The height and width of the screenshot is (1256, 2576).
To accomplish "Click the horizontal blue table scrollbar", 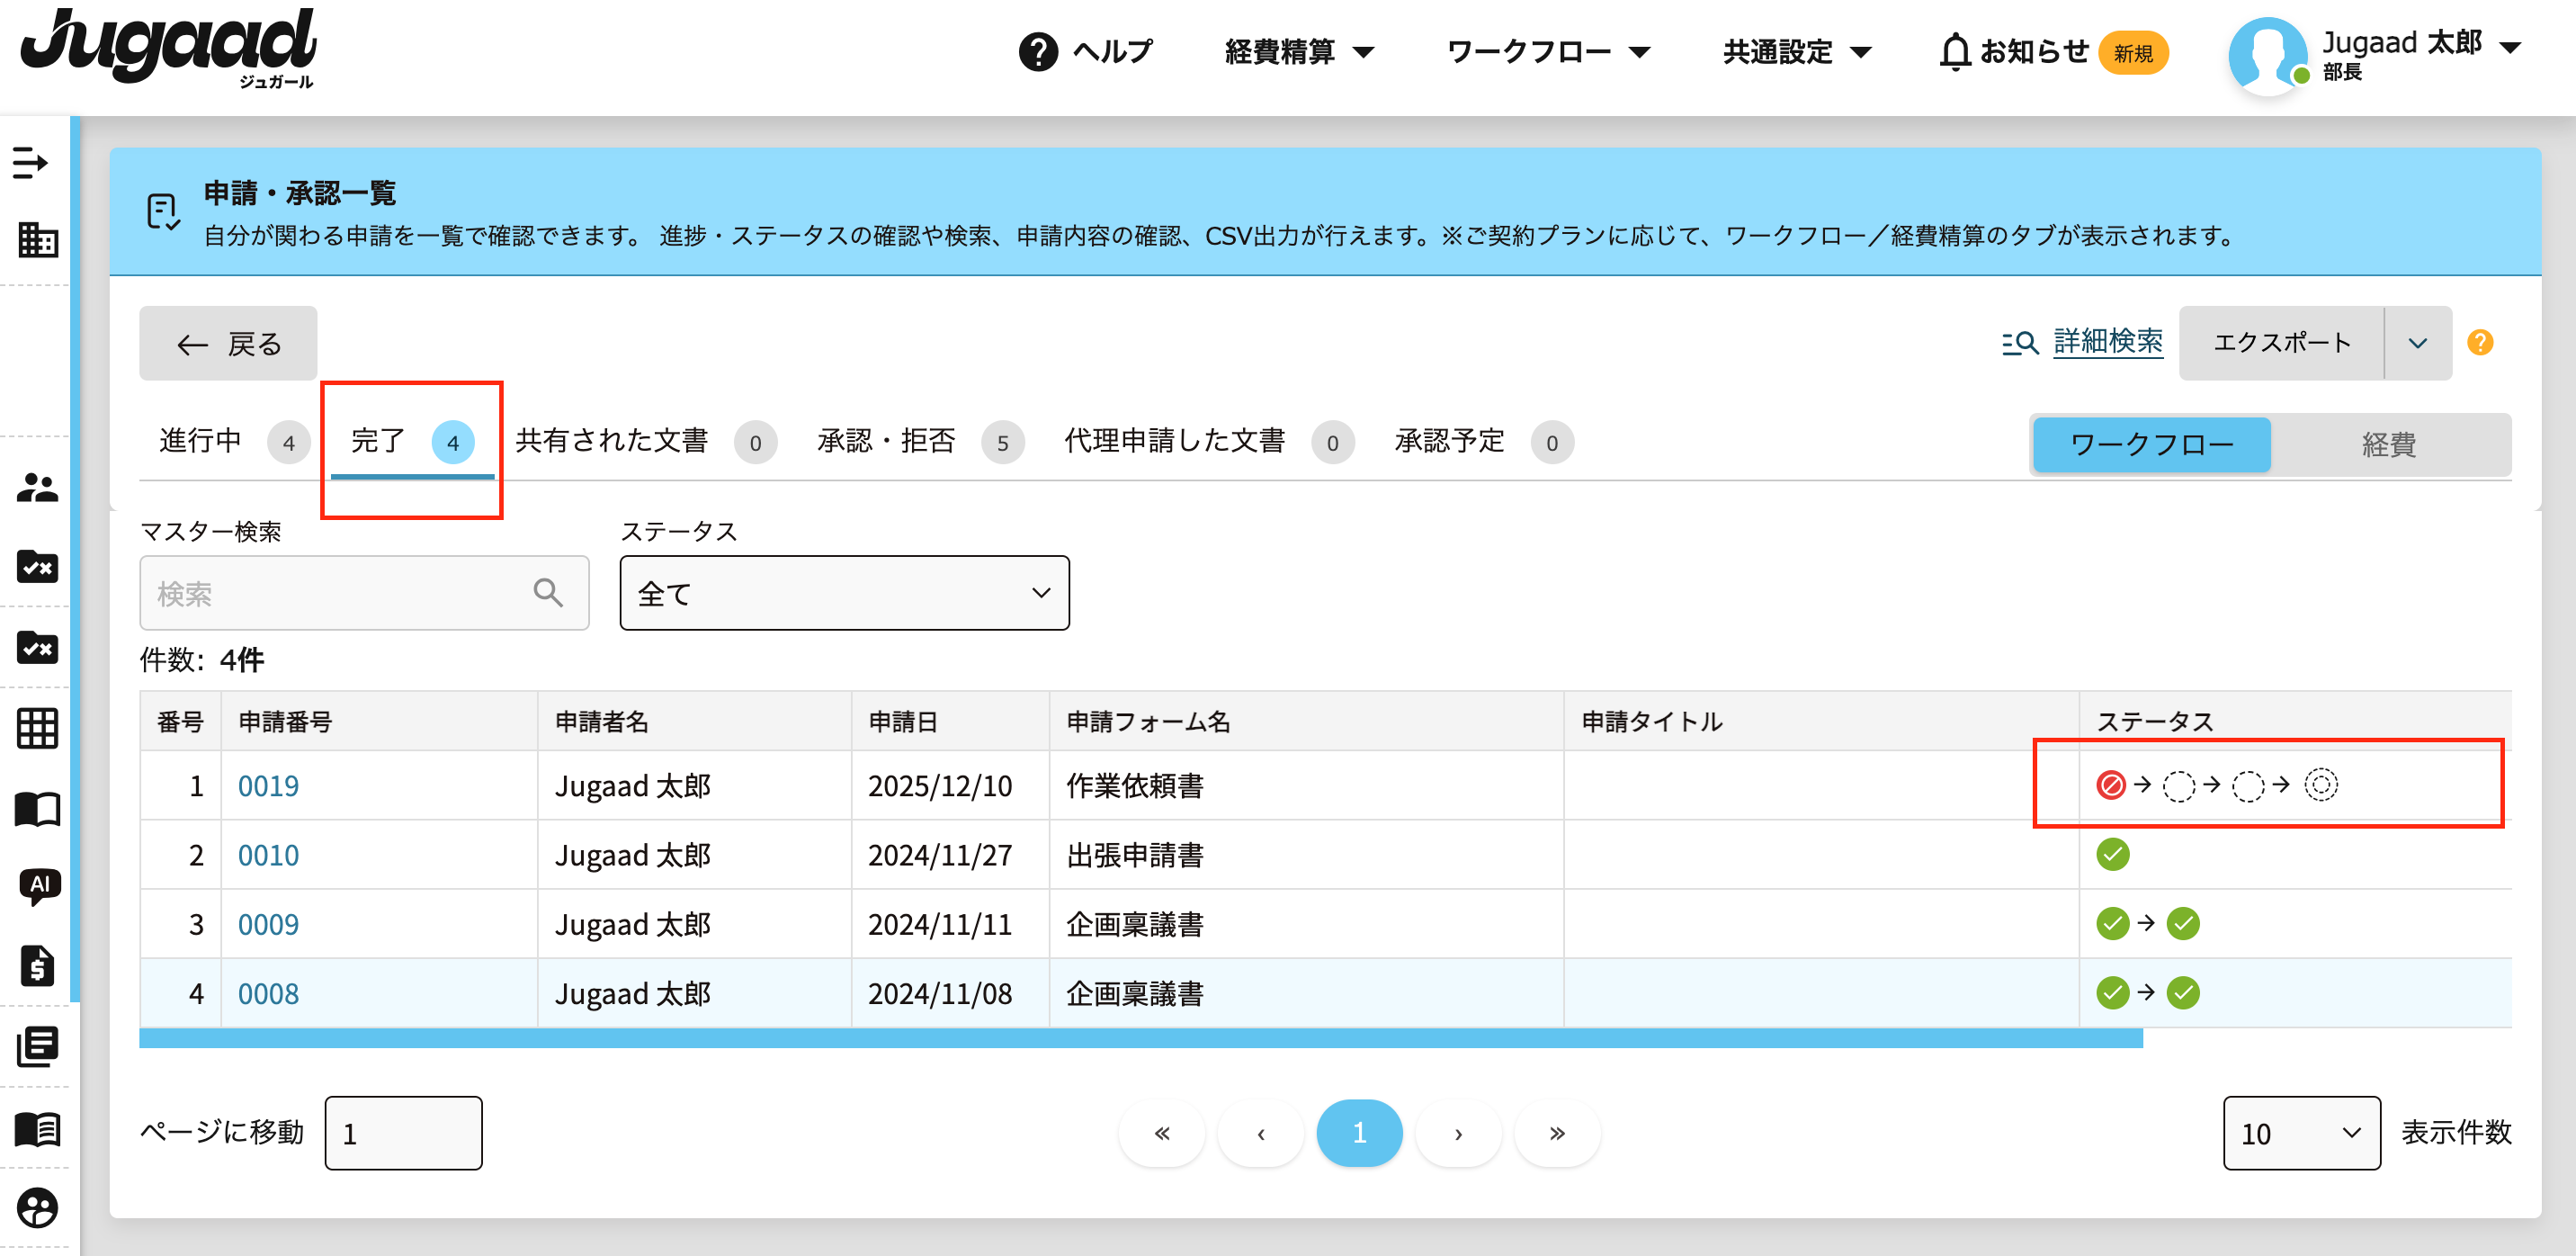I will point(1140,1039).
